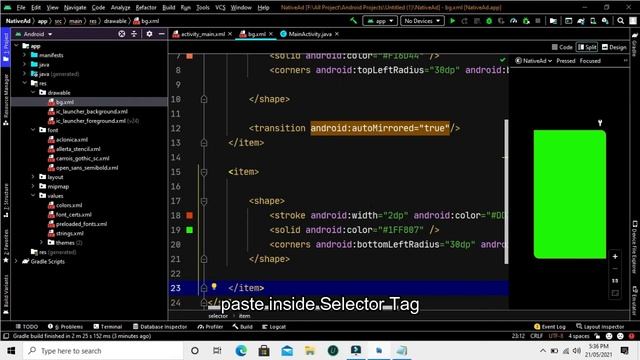Click the Debug app bug icon

489,21
